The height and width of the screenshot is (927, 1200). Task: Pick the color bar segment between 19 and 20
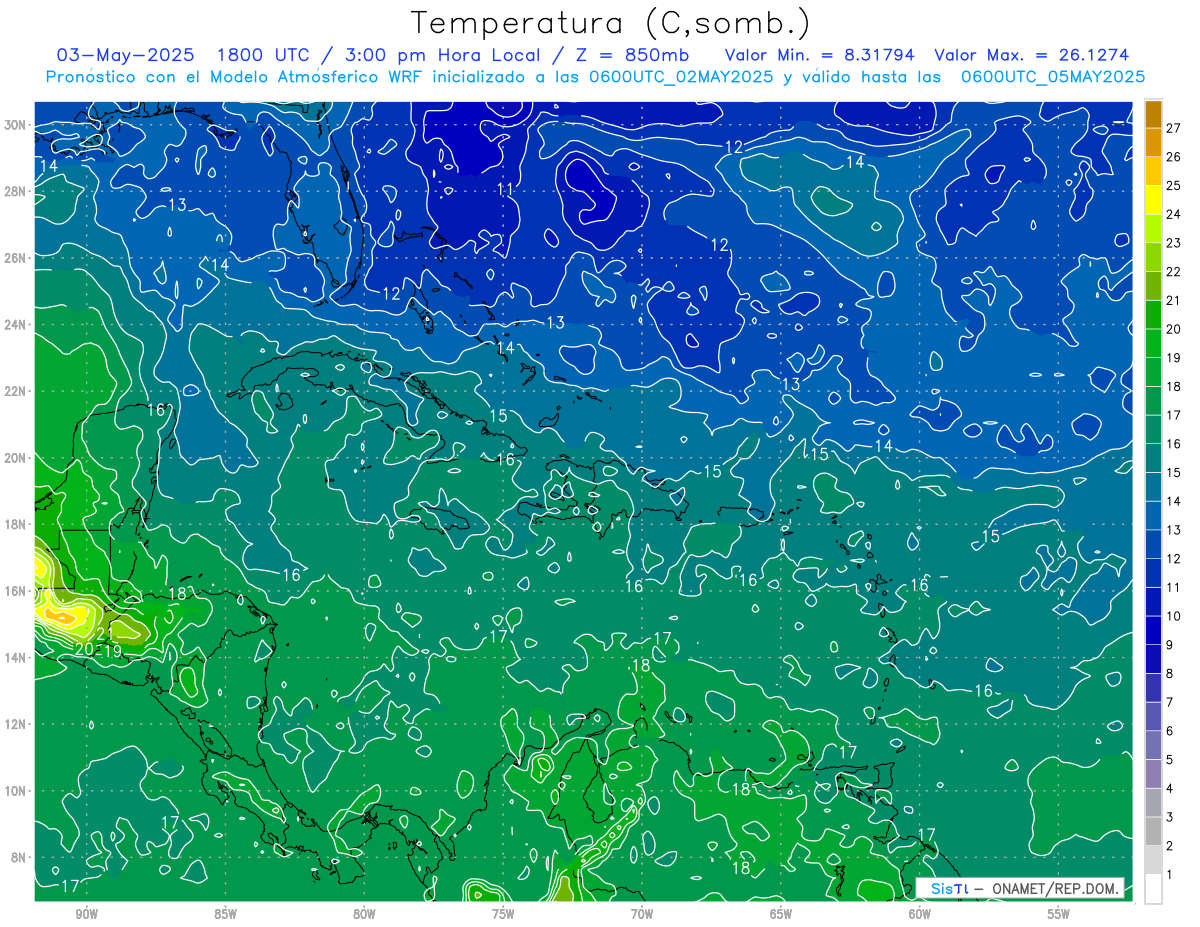(1154, 343)
